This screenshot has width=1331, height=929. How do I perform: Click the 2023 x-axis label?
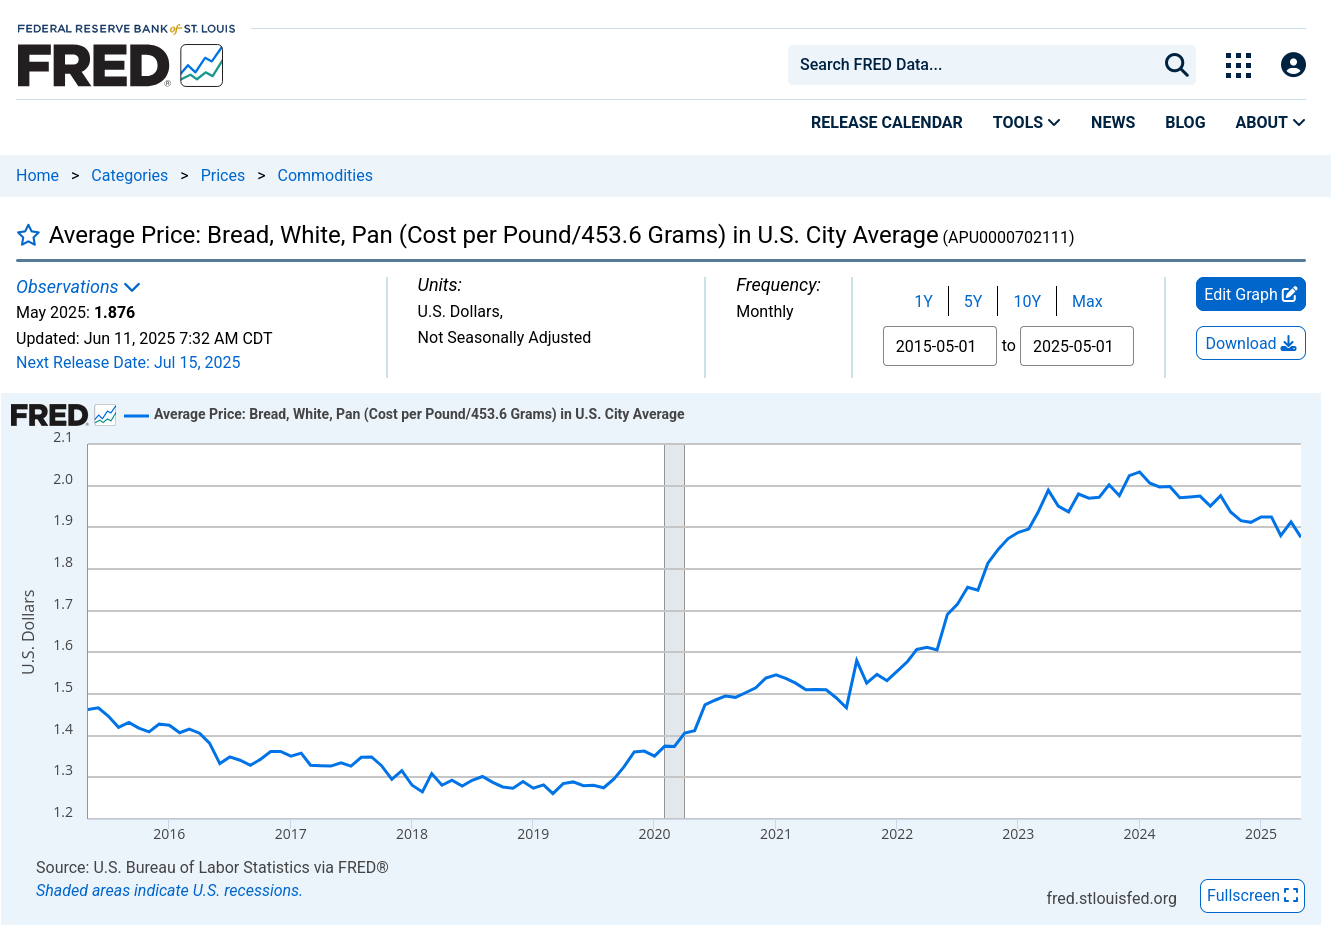coord(1018,834)
